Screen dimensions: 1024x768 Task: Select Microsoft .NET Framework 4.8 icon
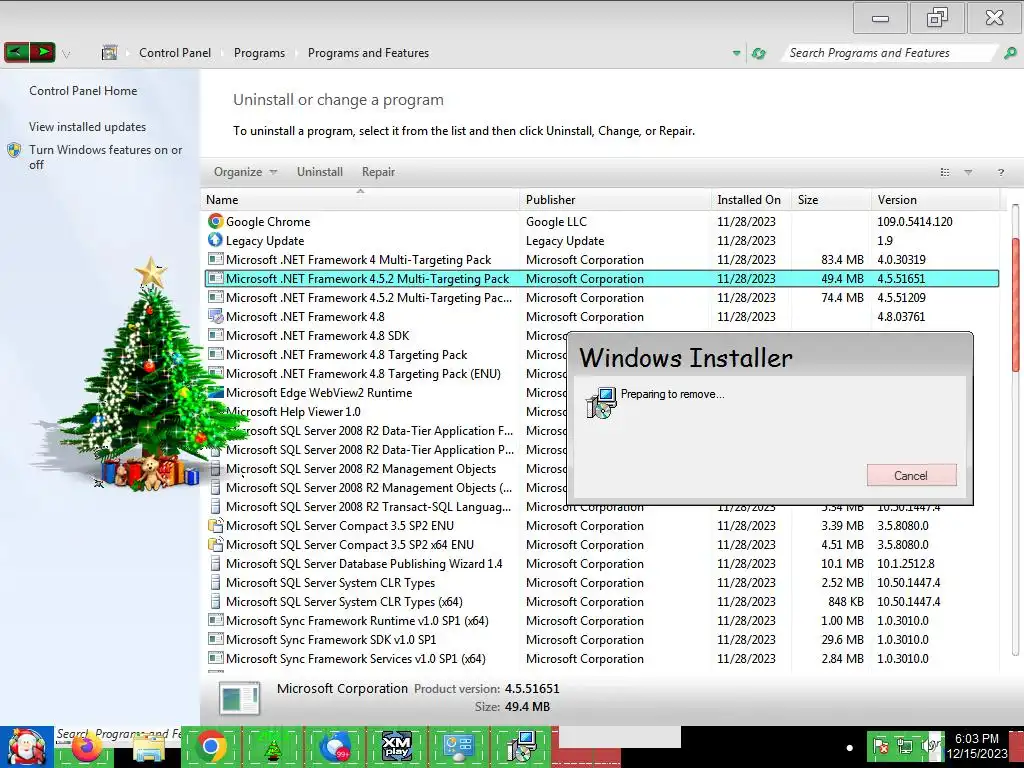(x=216, y=316)
